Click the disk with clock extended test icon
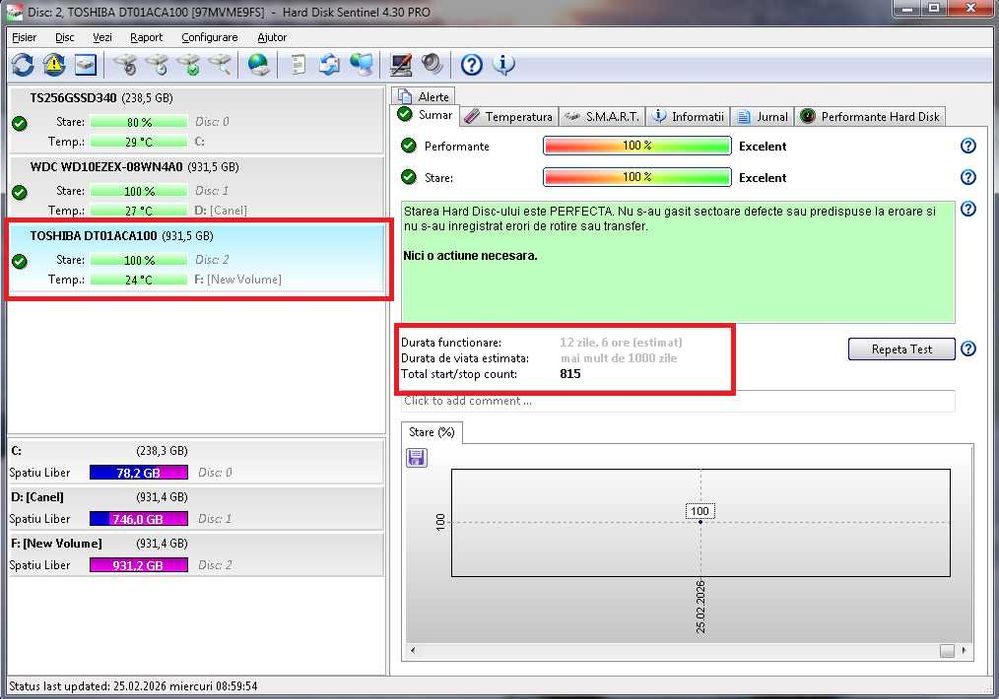The height and width of the screenshot is (699, 999). pyautogui.click(x=157, y=64)
